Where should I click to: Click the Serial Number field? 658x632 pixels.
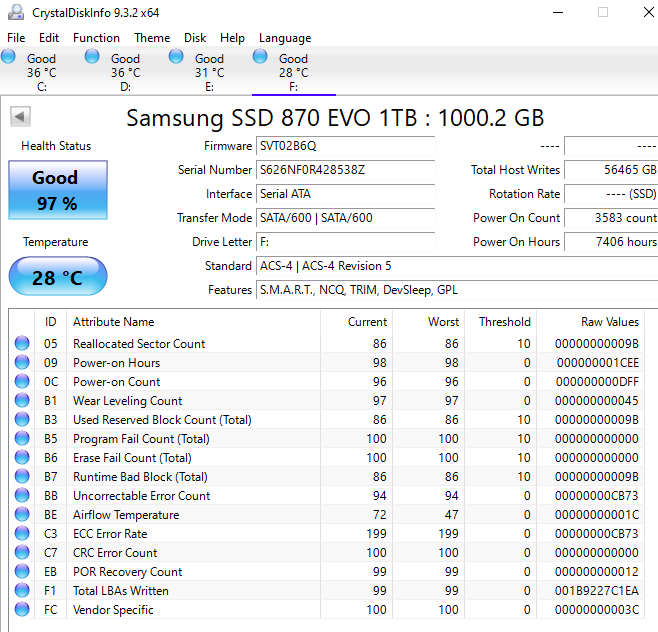345,170
